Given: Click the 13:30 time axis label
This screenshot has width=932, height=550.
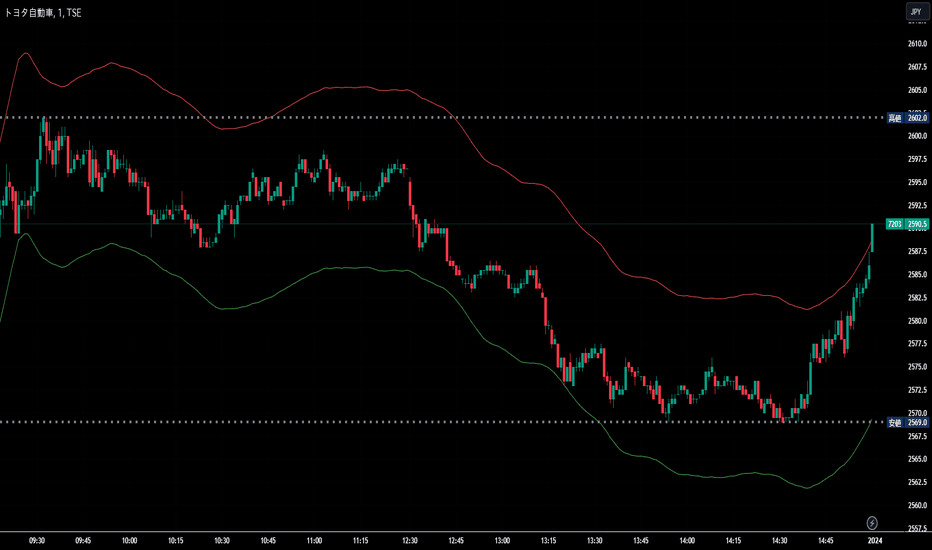Looking at the screenshot, I should [x=595, y=541].
